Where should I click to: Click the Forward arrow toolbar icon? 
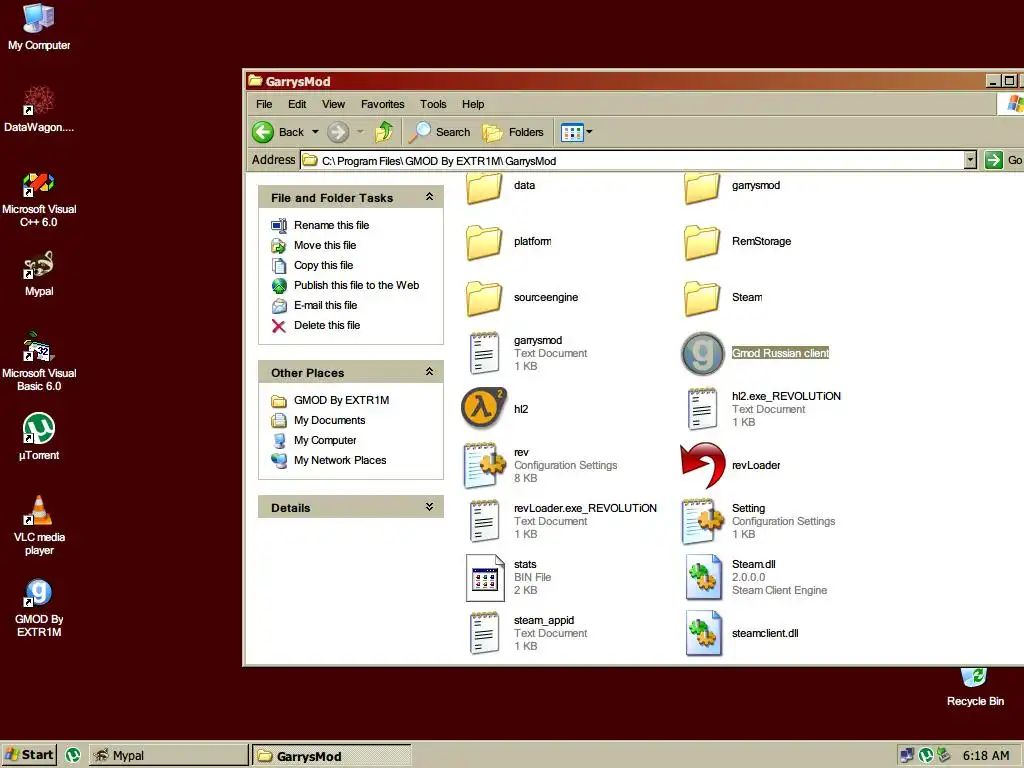338,132
